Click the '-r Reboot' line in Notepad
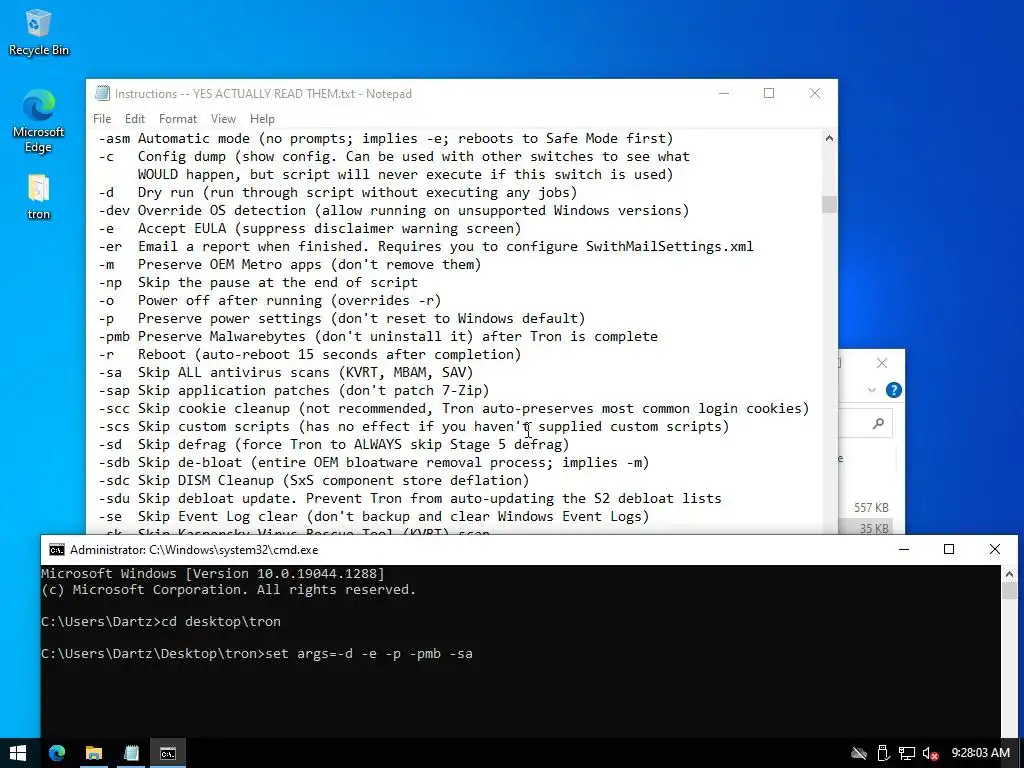Image resolution: width=1024 pixels, height=768 pixels. (x=310, y=355)
